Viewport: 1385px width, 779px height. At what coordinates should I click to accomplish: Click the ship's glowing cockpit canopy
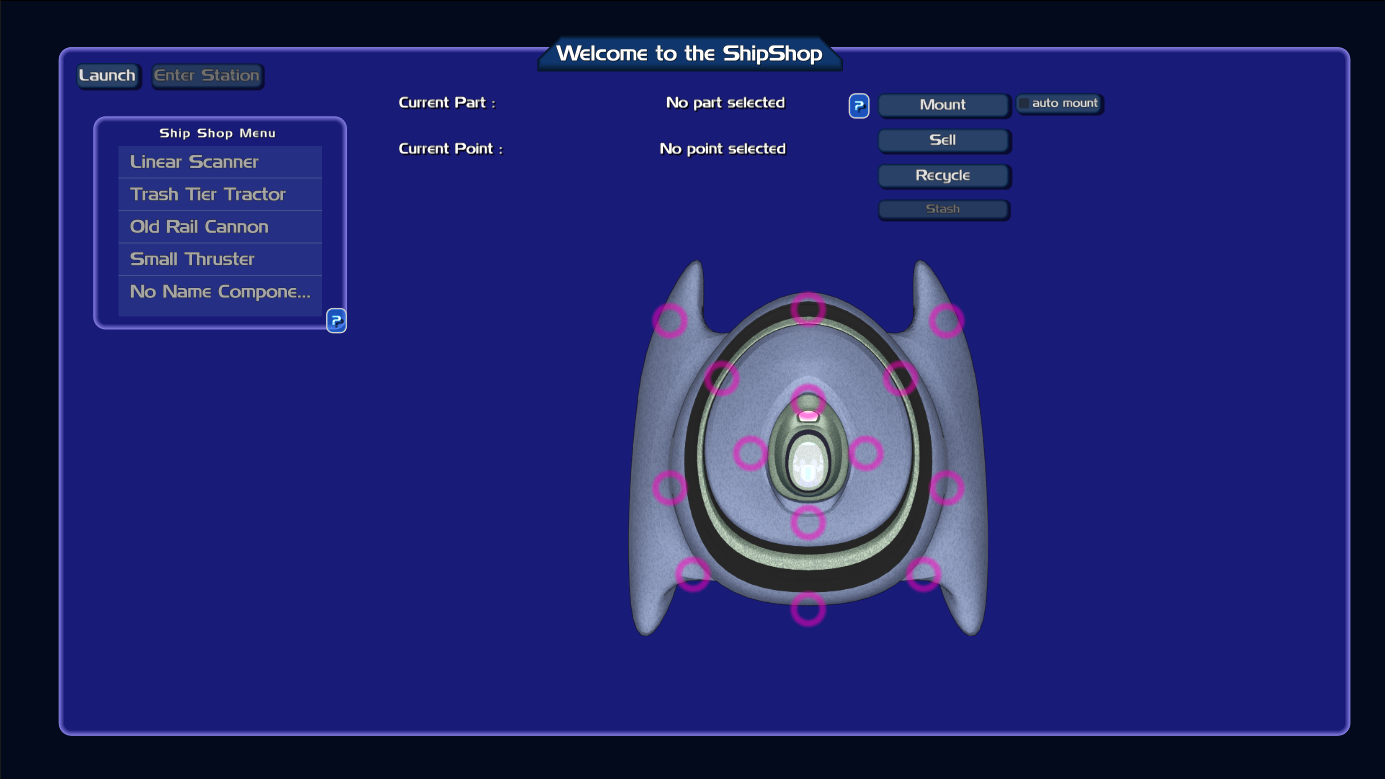click(808, 464)
